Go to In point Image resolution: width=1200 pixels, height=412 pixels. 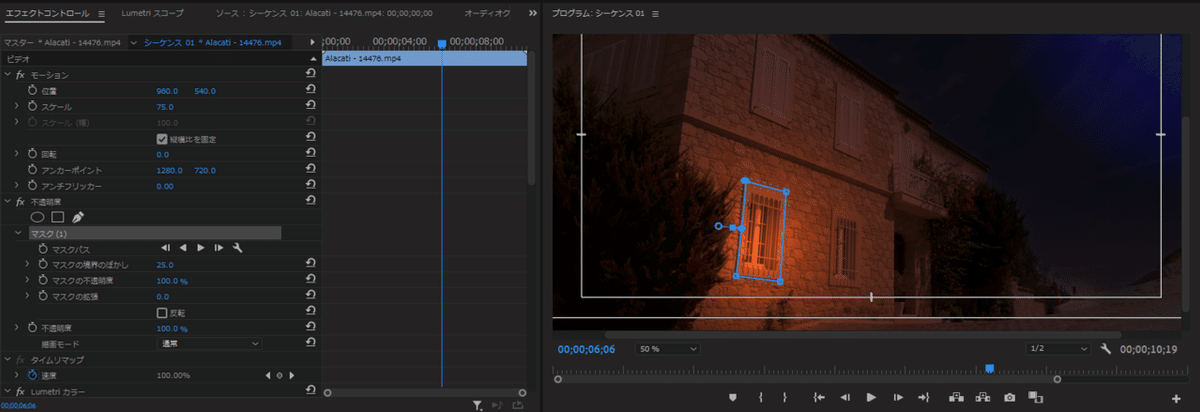(819, 397)
